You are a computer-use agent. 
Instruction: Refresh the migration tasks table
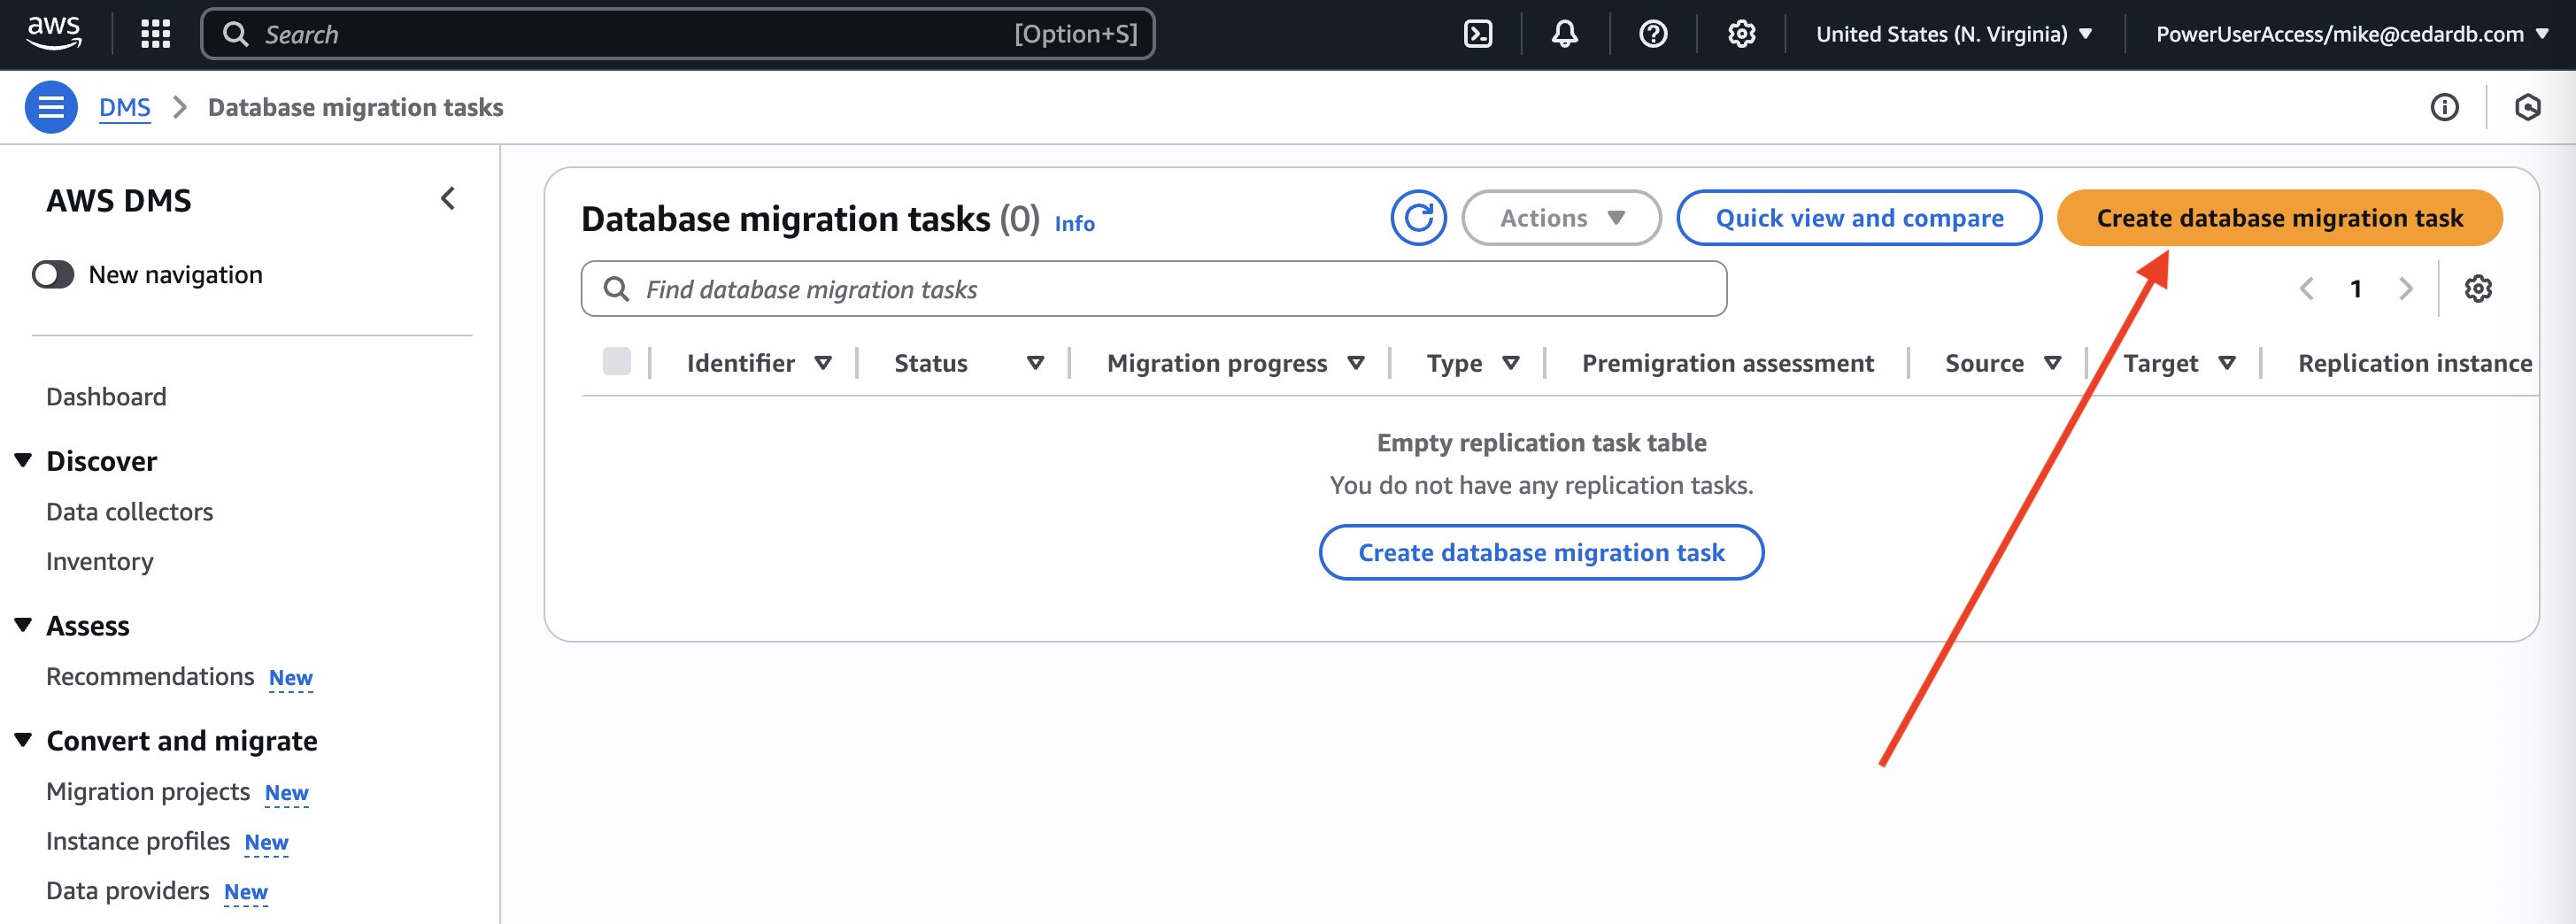pos(1418,218)
